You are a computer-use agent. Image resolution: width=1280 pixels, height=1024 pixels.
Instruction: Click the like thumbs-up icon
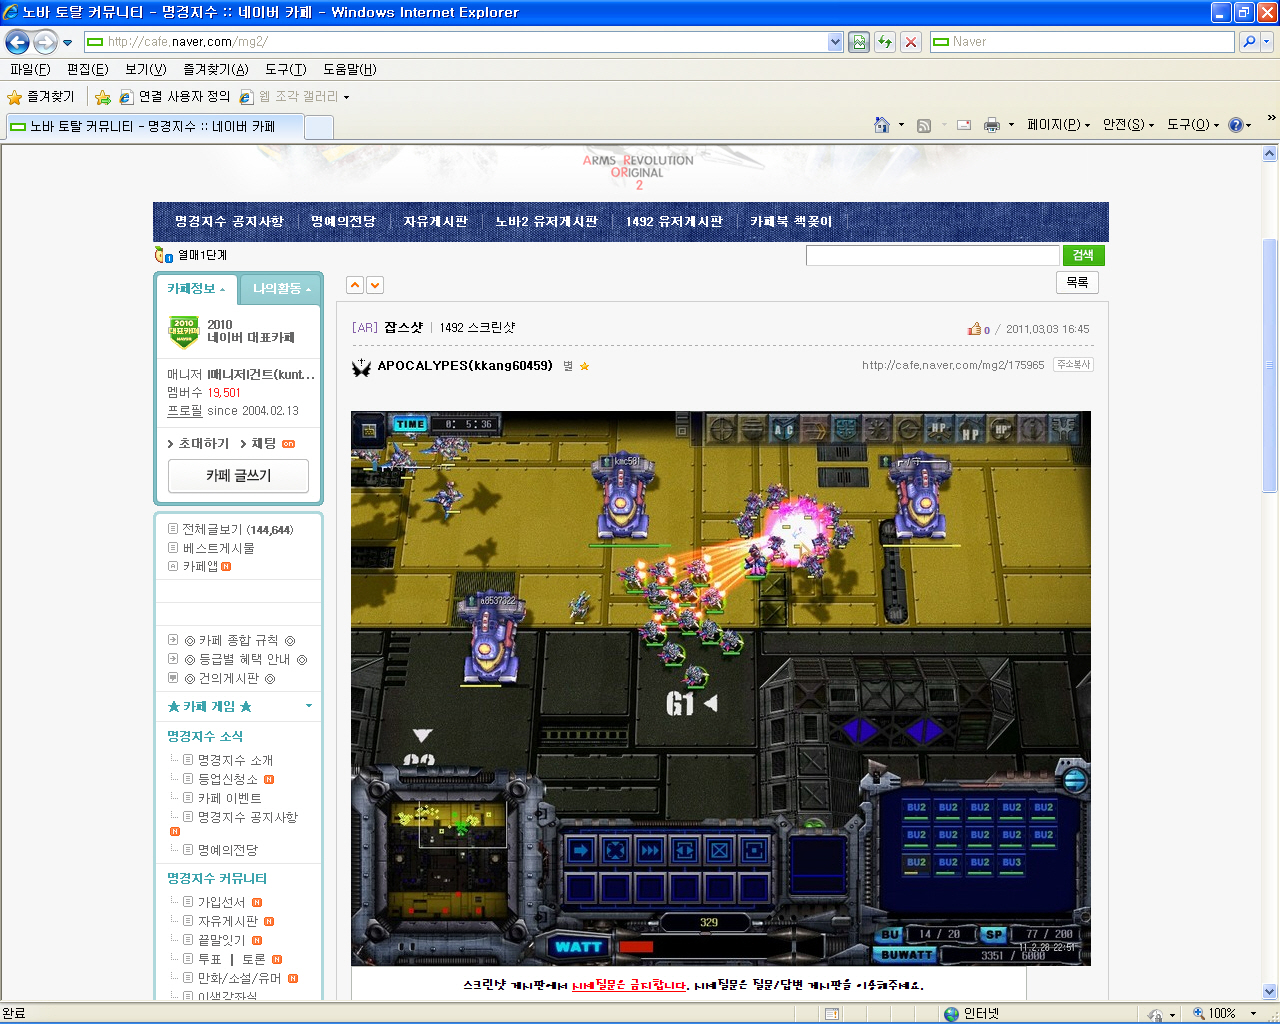pos(974,328)
